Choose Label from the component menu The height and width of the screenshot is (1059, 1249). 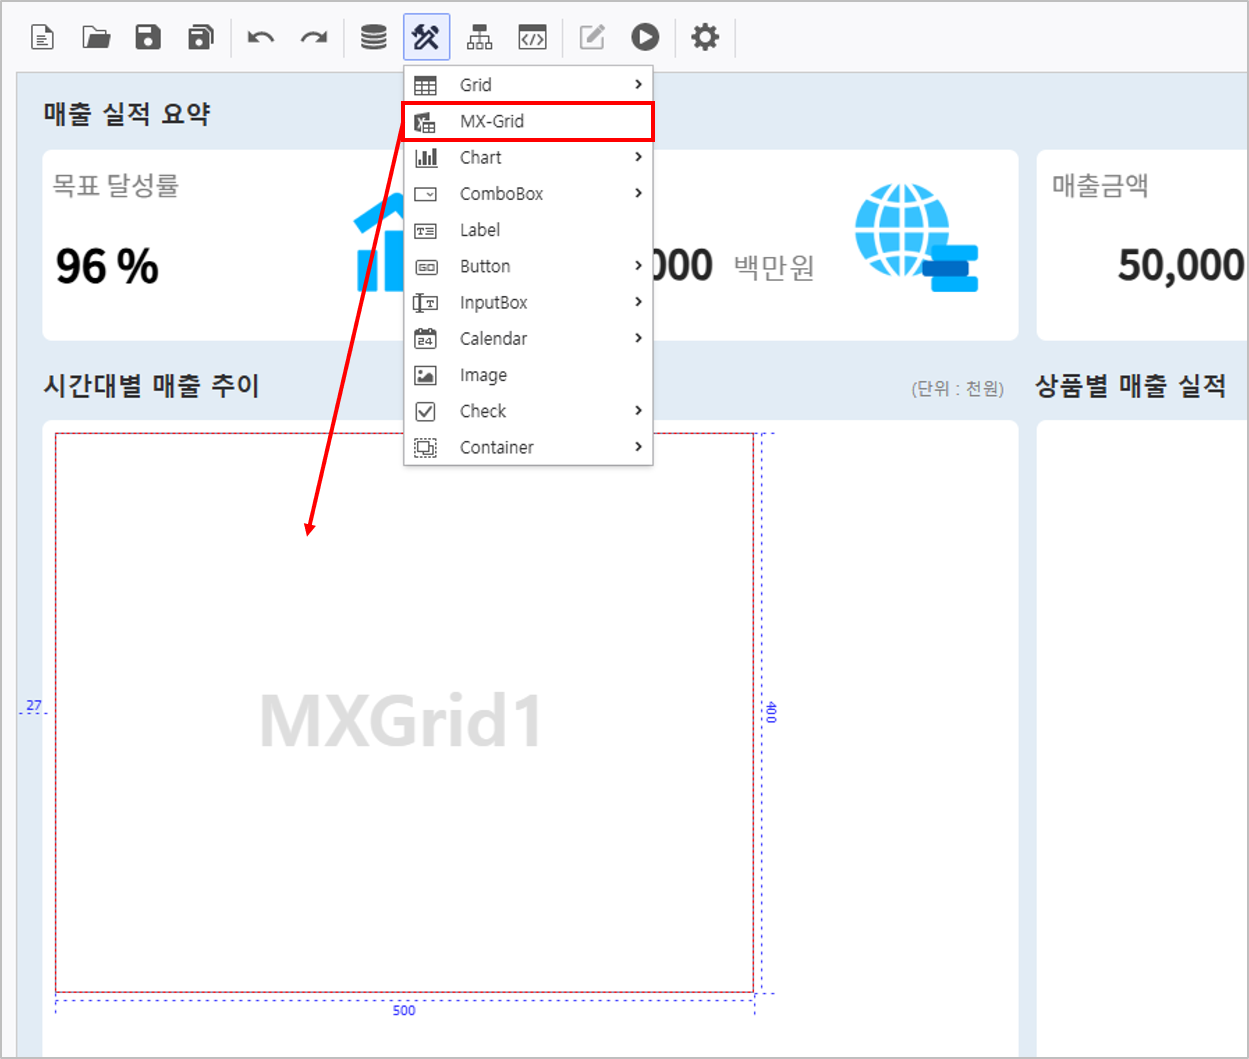(x=528, y=230)
